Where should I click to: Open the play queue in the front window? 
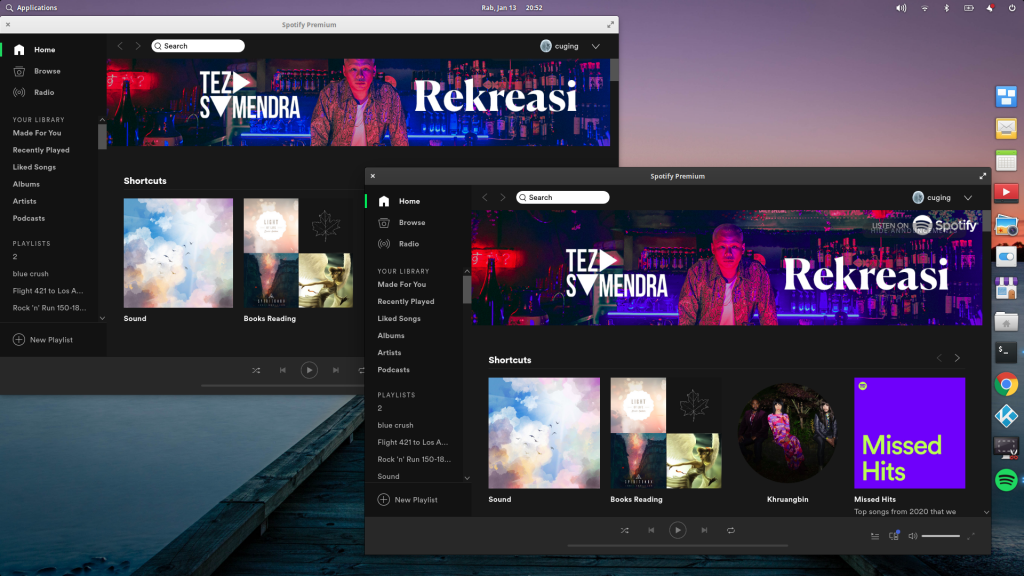(874, 536)
